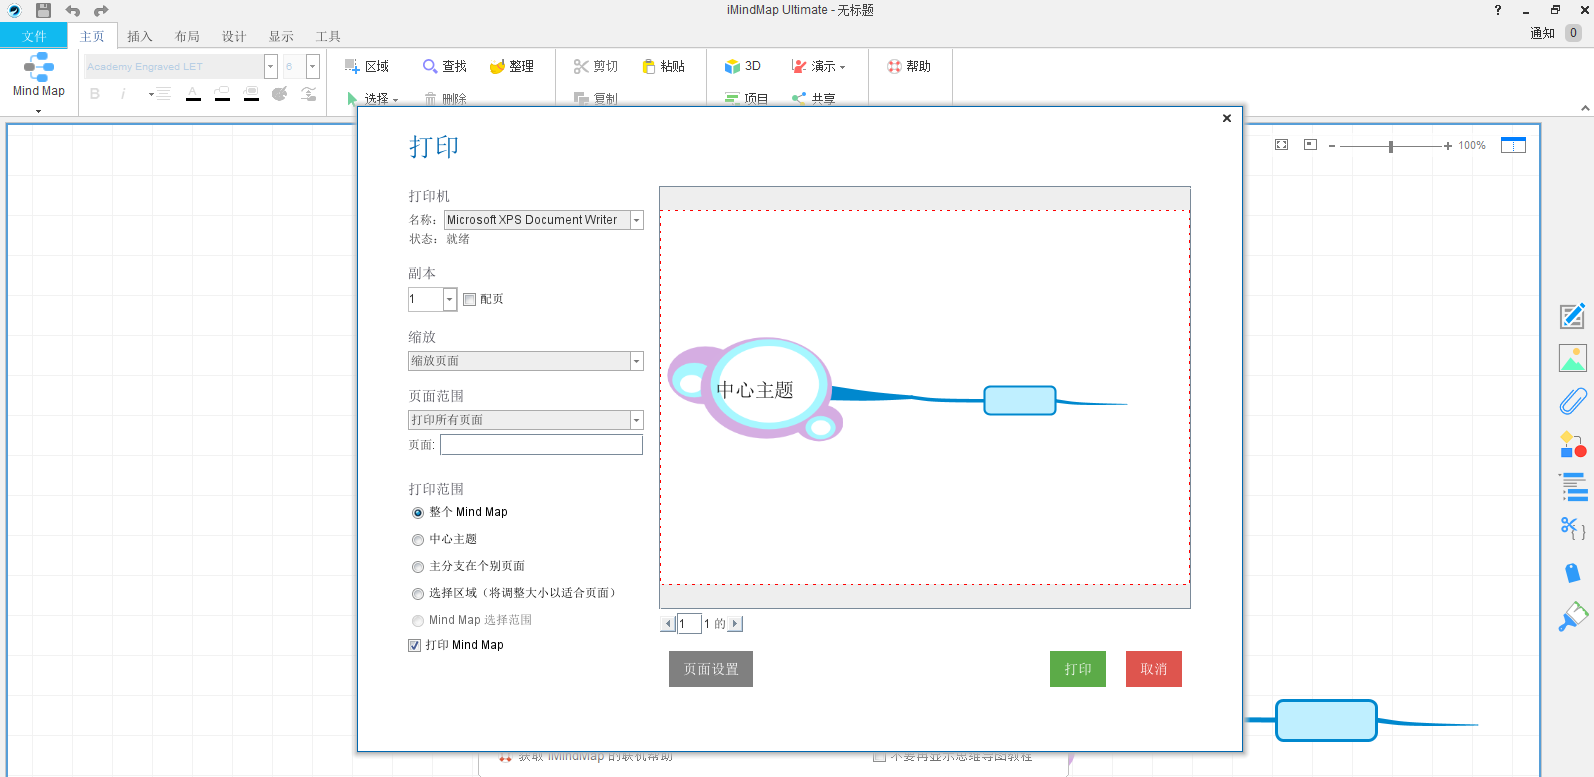
Task: Click the save icon in the title bar
Action: pos(43,10)
